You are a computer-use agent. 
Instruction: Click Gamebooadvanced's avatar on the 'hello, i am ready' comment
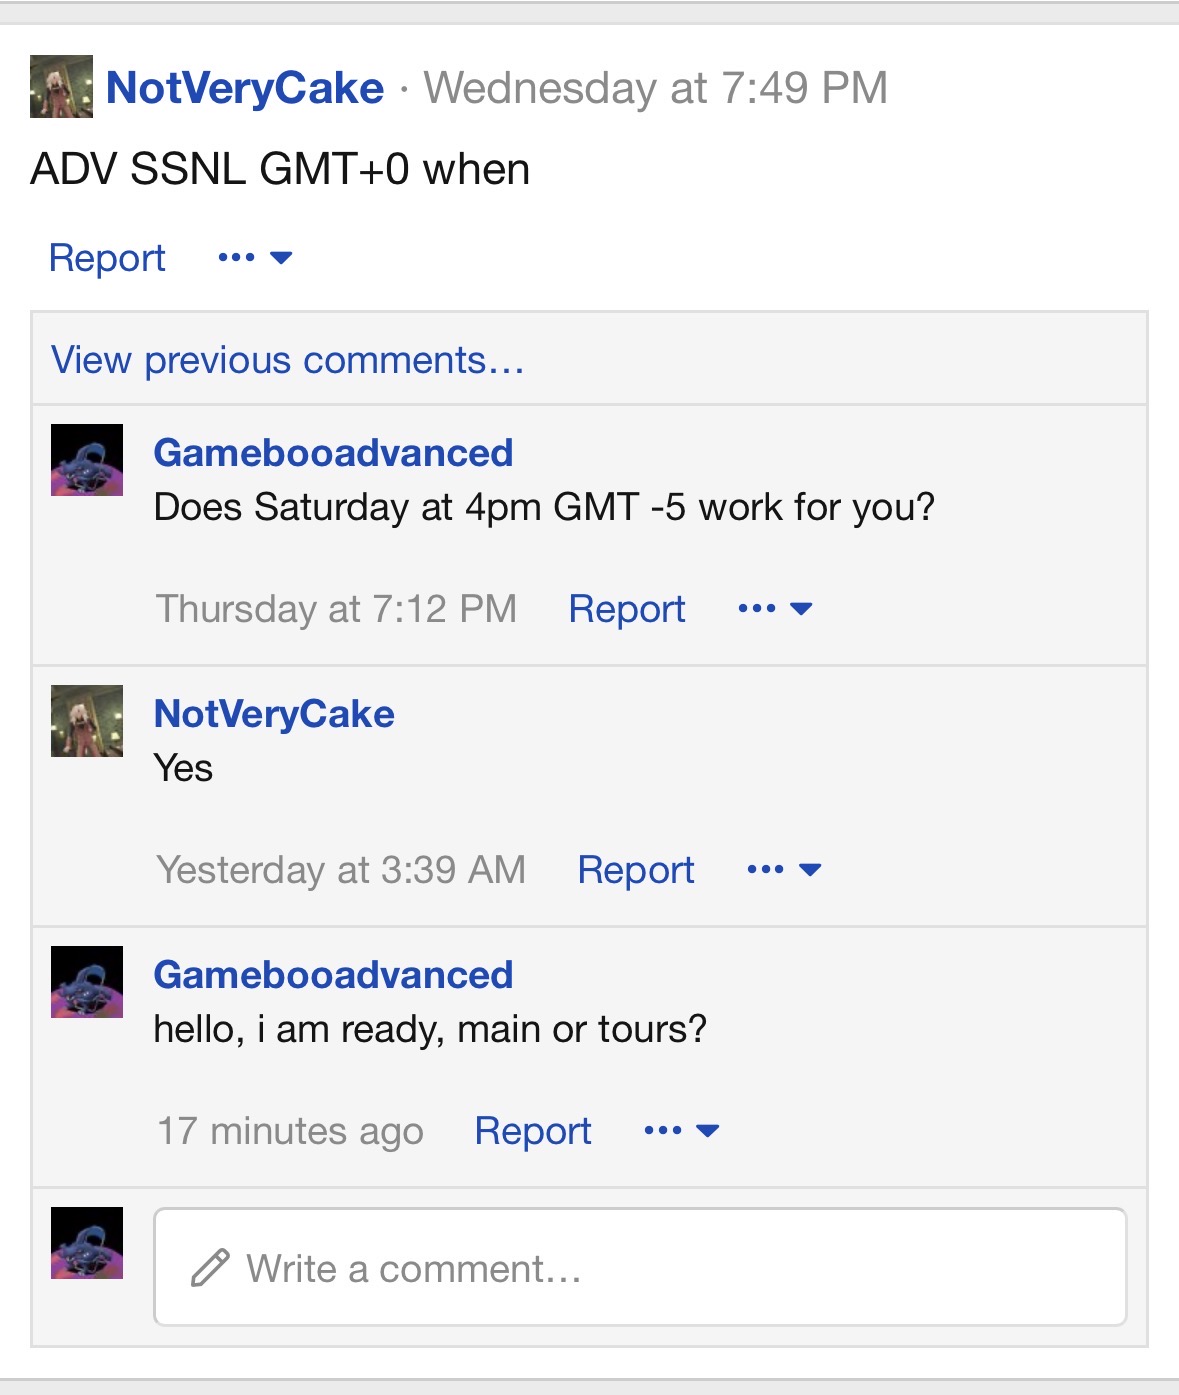point(87,982)
